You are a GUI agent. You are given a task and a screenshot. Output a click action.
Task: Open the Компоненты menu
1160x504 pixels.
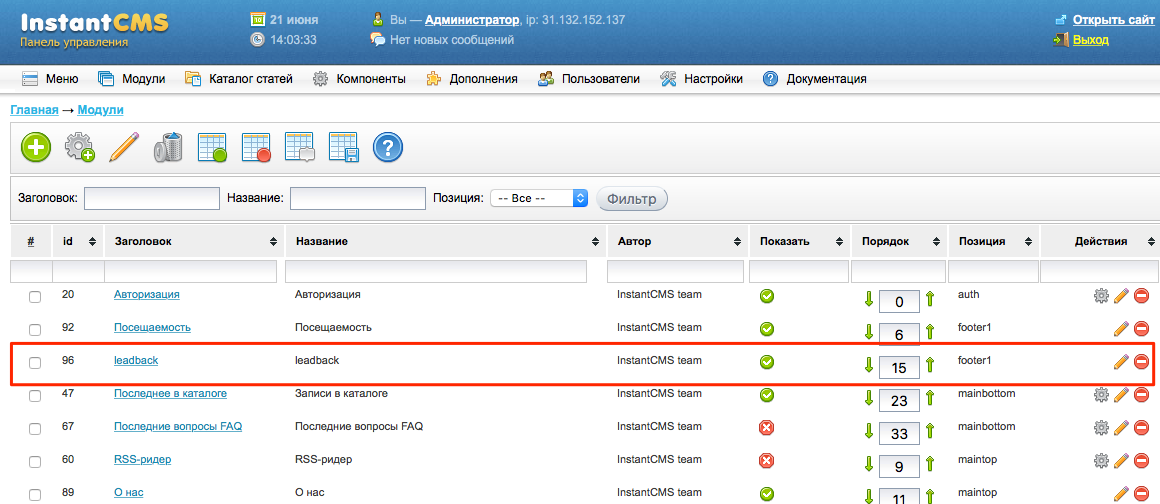359,79
